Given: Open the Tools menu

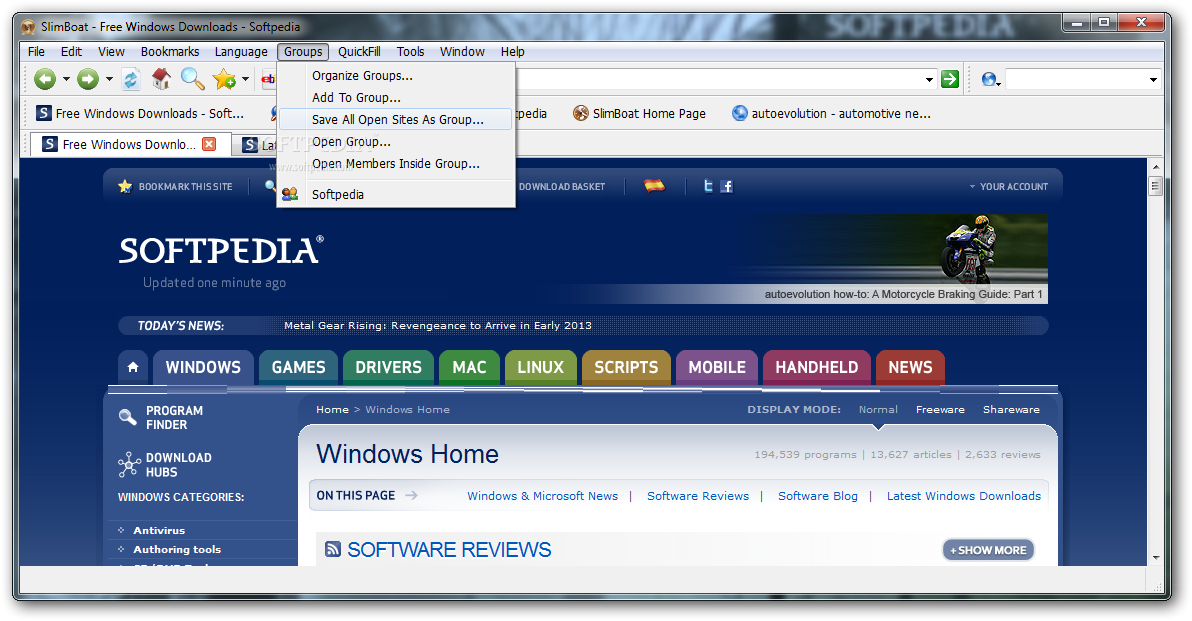Looking at the screenshot, I should pyautogui.click(x=410, y=52).
